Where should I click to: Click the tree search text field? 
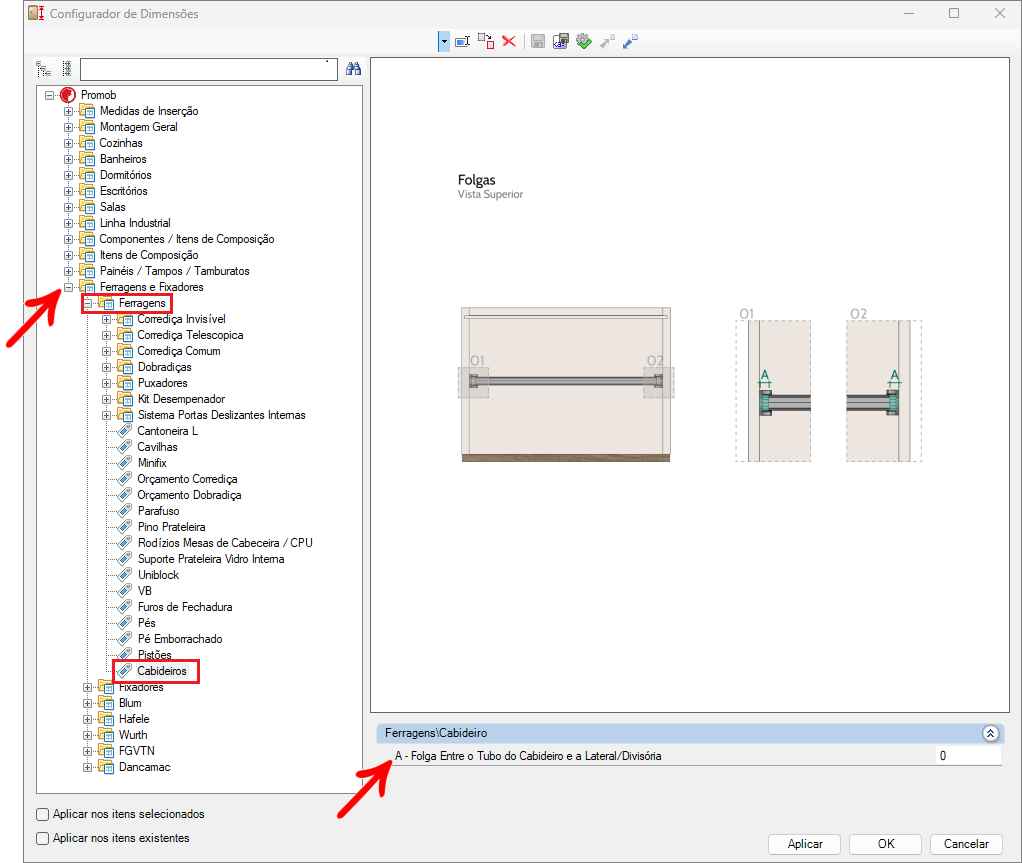point(209,69)
